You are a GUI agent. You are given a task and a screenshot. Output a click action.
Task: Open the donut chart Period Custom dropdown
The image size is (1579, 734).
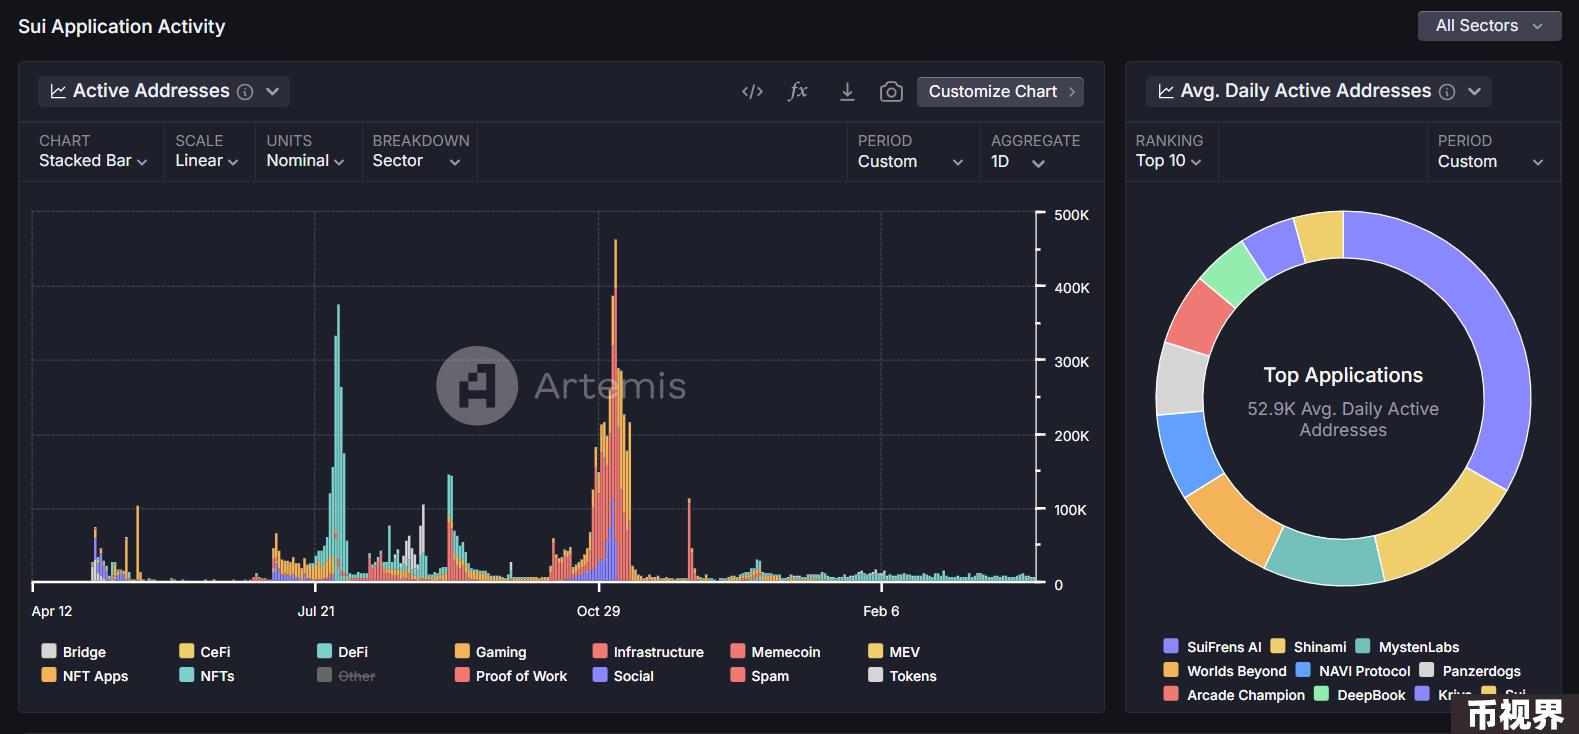[1490, 162]
